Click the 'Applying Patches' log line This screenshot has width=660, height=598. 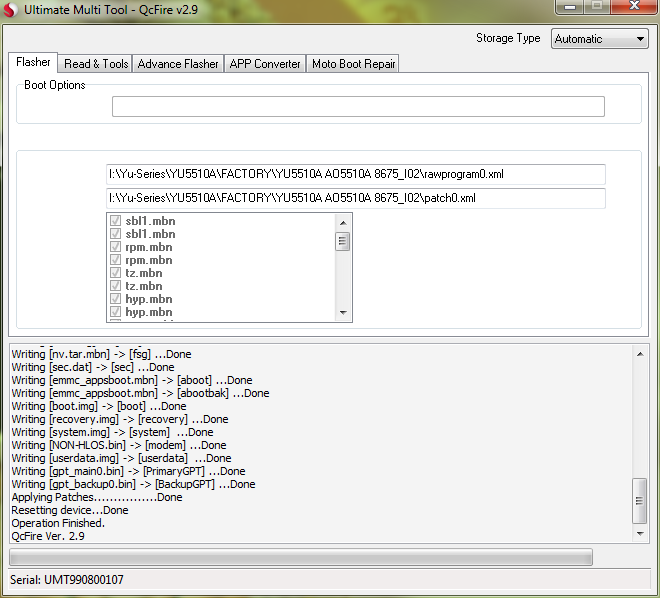tap(97, 497)
